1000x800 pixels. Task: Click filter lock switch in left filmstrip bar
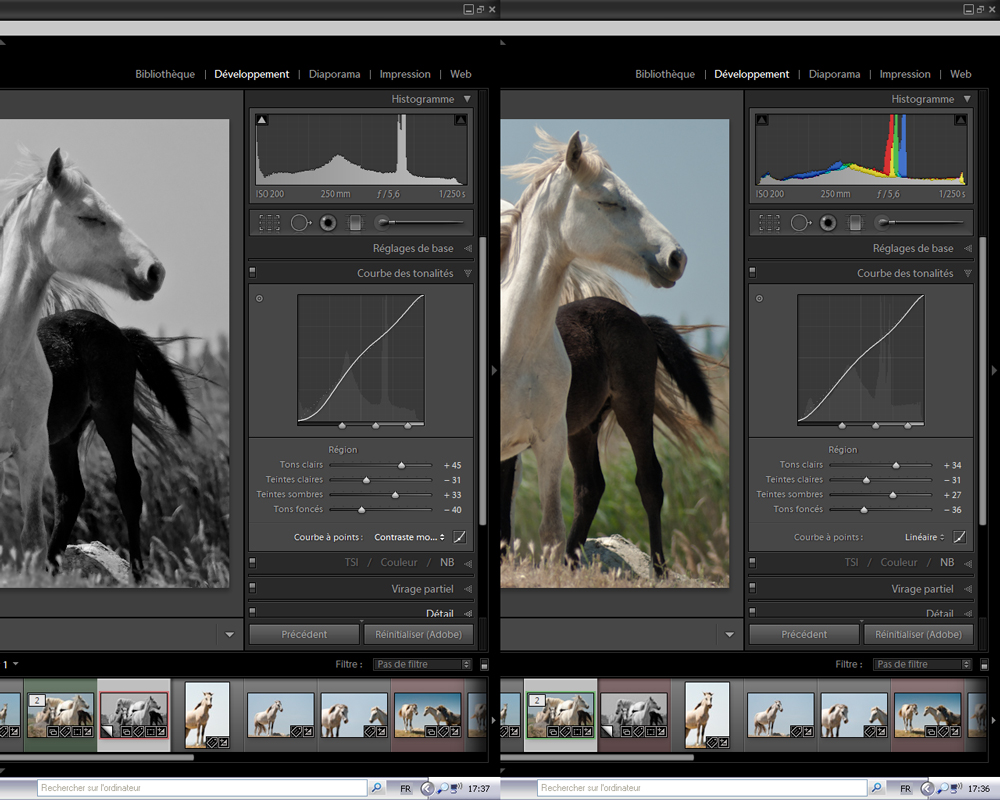(484, 665)
